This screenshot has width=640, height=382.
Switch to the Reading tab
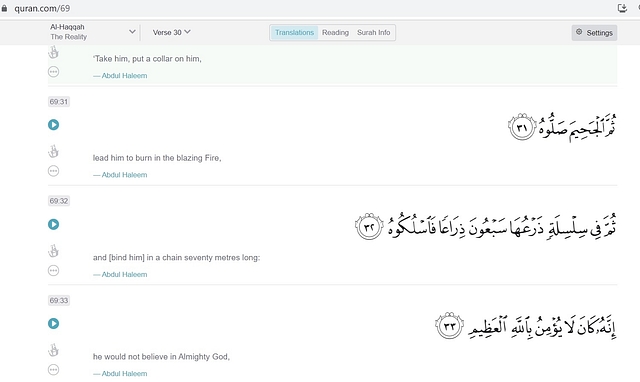click(x=335, y=33)
